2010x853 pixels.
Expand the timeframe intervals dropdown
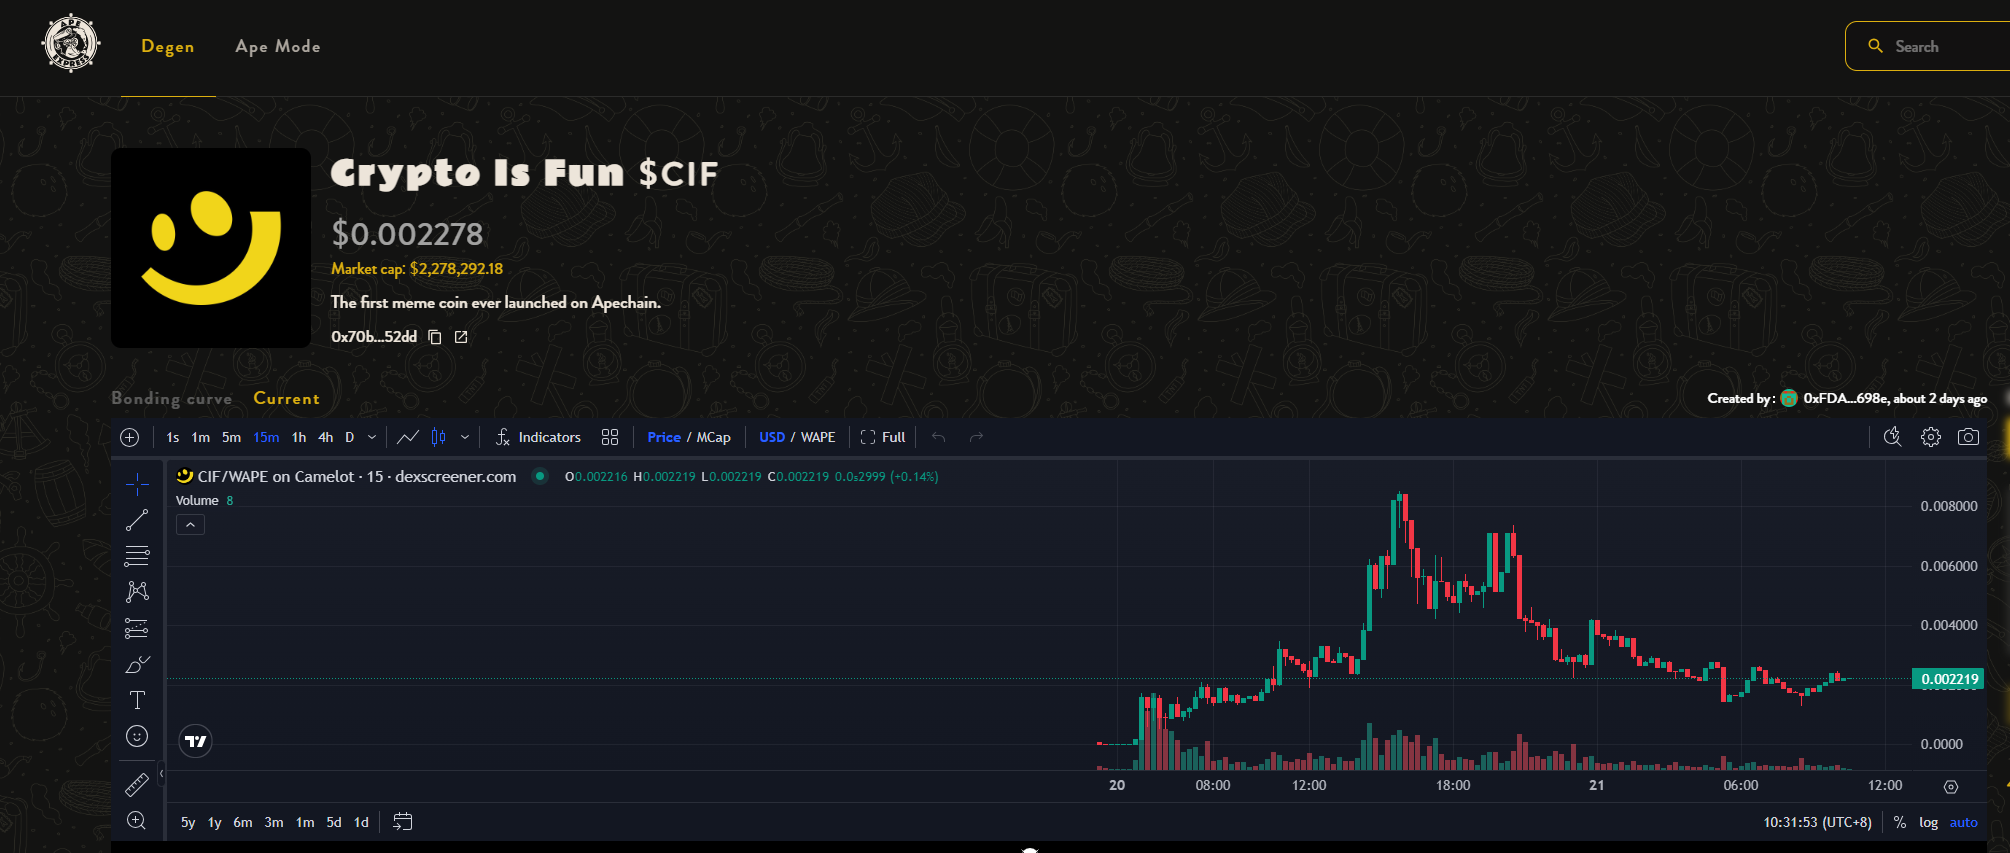(x=372, y=437)
